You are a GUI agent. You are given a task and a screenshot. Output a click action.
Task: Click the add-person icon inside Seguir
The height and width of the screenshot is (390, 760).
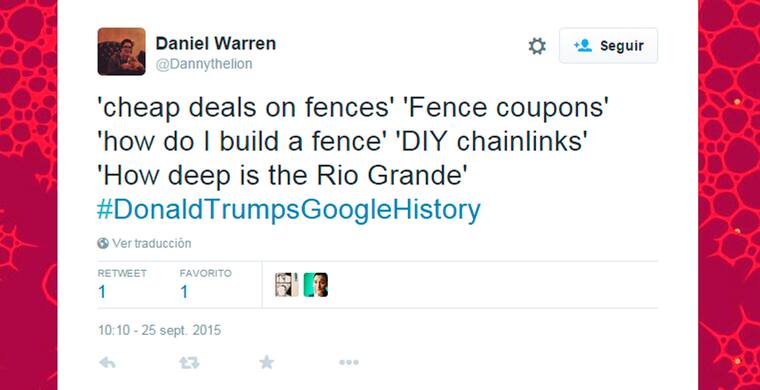coord(583,46)
